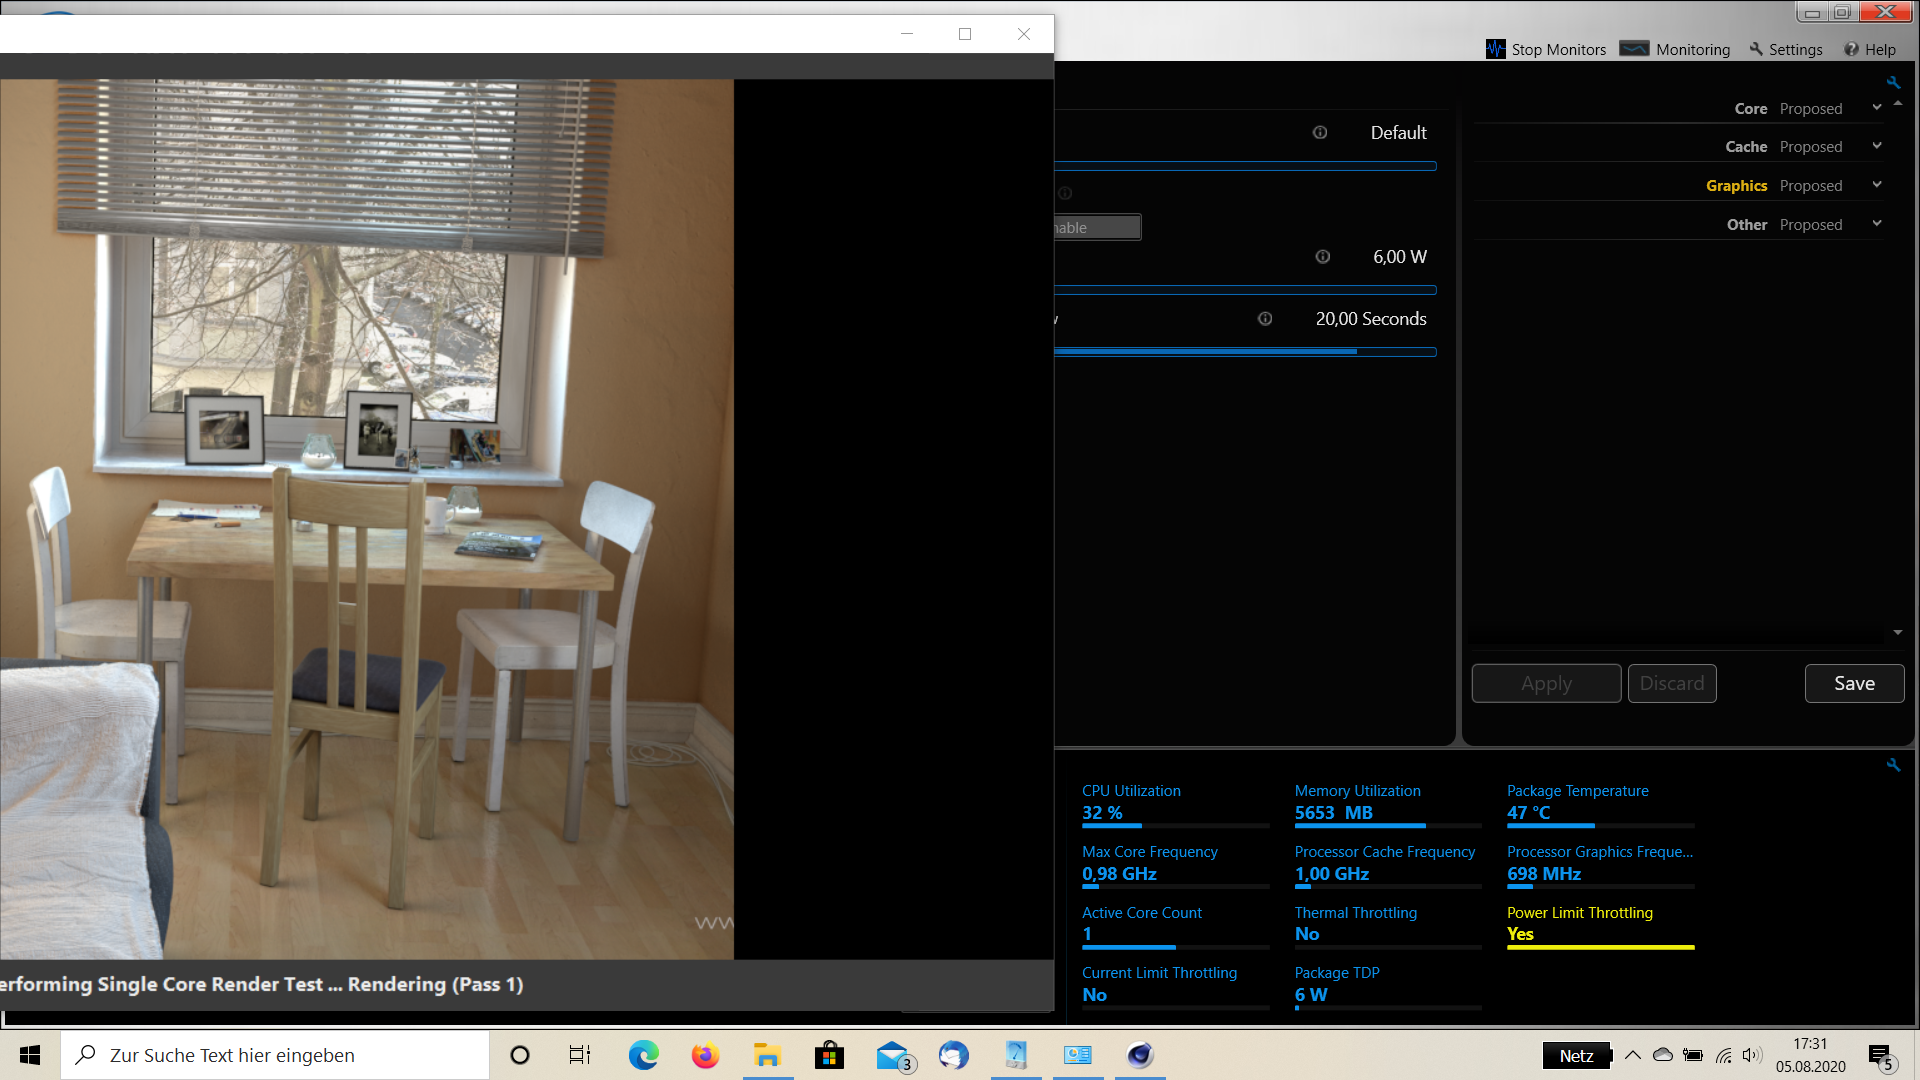
Task: Click the Save button
Action: pos(1854,684)
